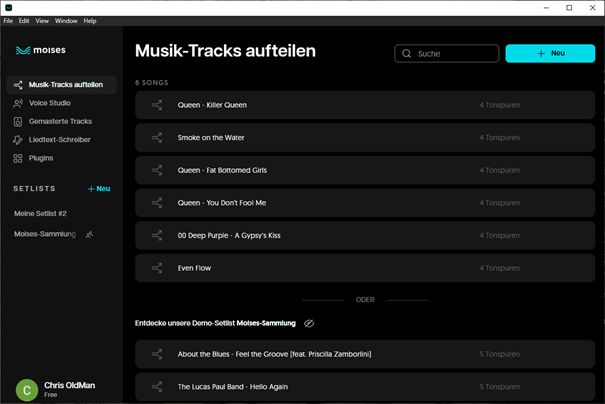Click 4 Tonspuren label on Even Flow row

500,268
